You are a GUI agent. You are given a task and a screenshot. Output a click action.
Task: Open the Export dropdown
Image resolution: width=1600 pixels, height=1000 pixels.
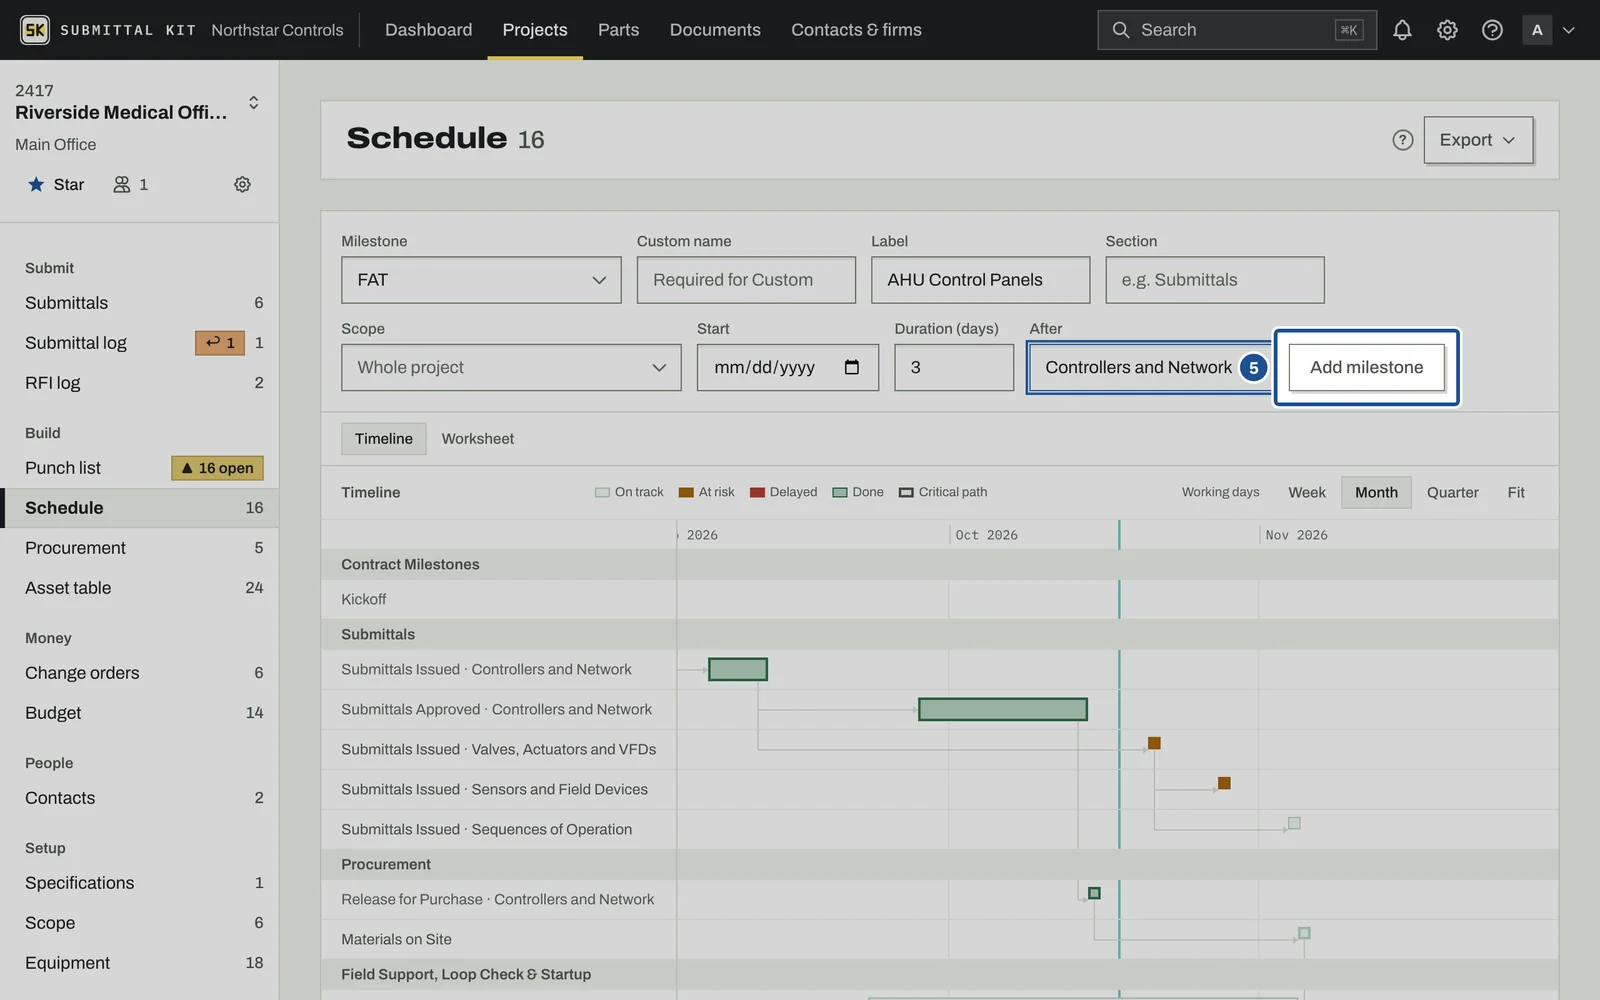tap(1478, 140)
